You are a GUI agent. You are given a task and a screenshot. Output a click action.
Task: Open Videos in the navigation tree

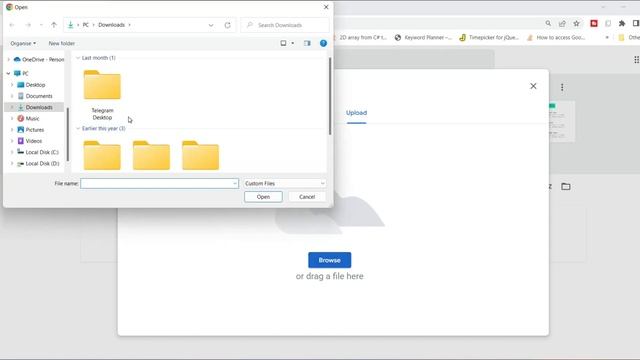29,141
